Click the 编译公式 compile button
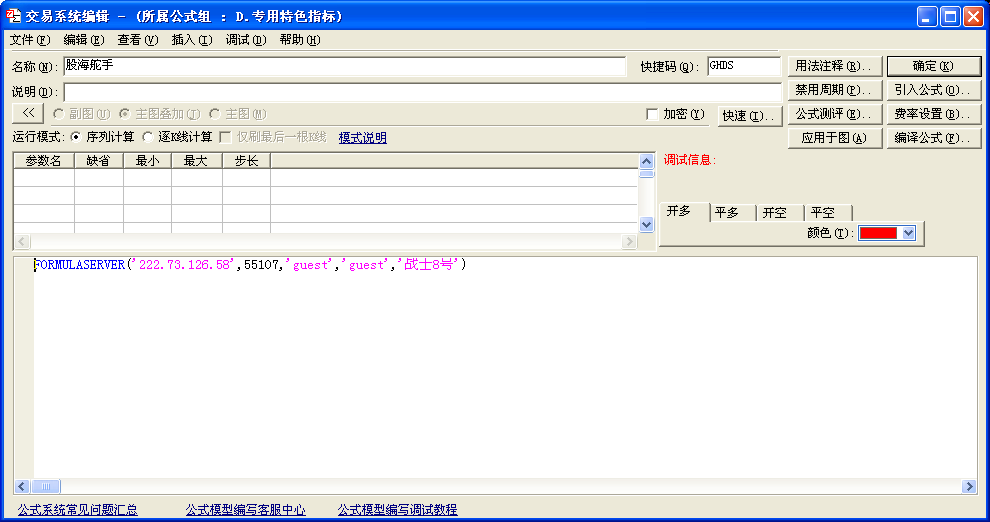990x522 pixels. [x=933, y=138]
